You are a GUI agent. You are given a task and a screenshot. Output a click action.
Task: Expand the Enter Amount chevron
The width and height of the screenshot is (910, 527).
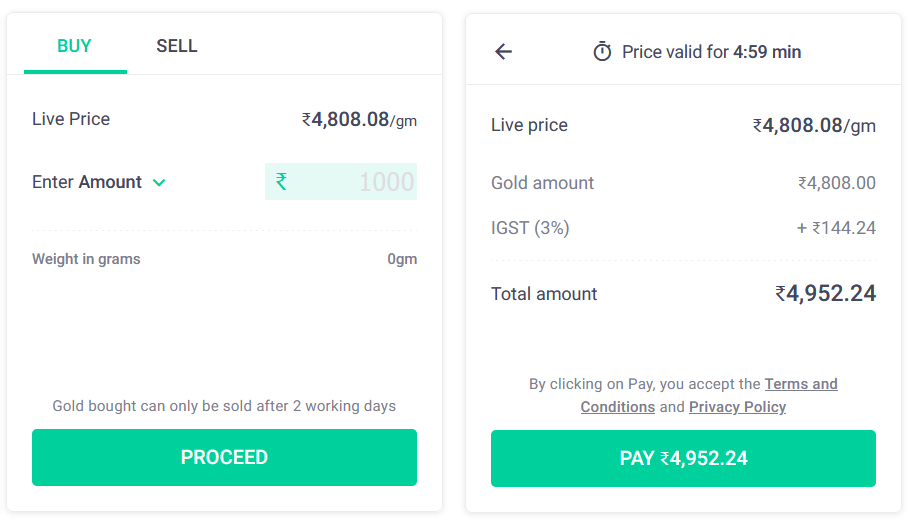click(159, 183)
